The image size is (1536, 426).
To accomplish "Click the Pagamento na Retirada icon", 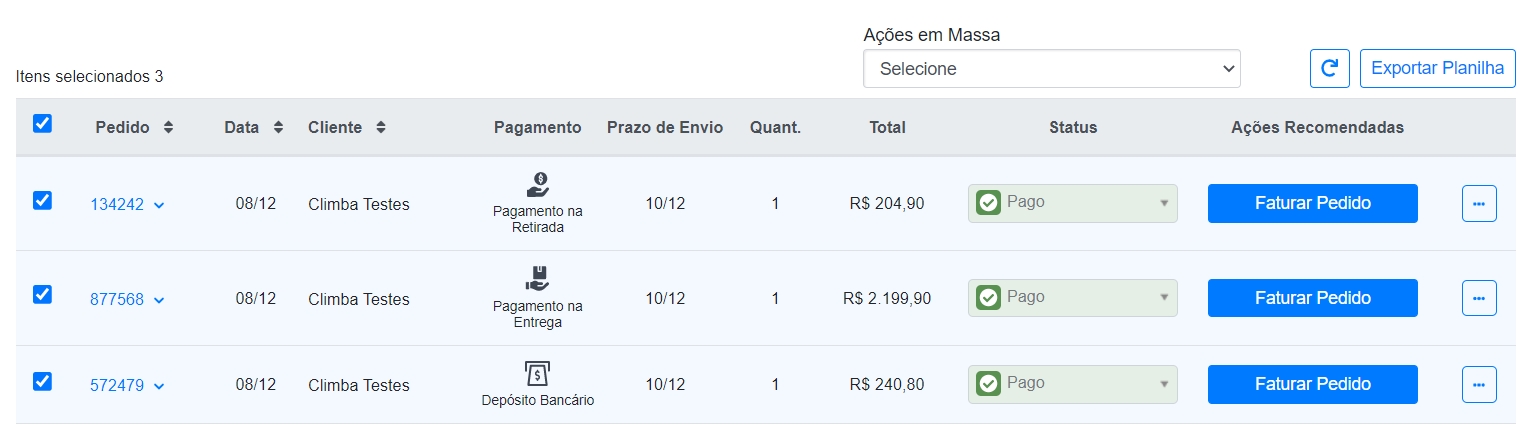I will (x=538, y=184).
